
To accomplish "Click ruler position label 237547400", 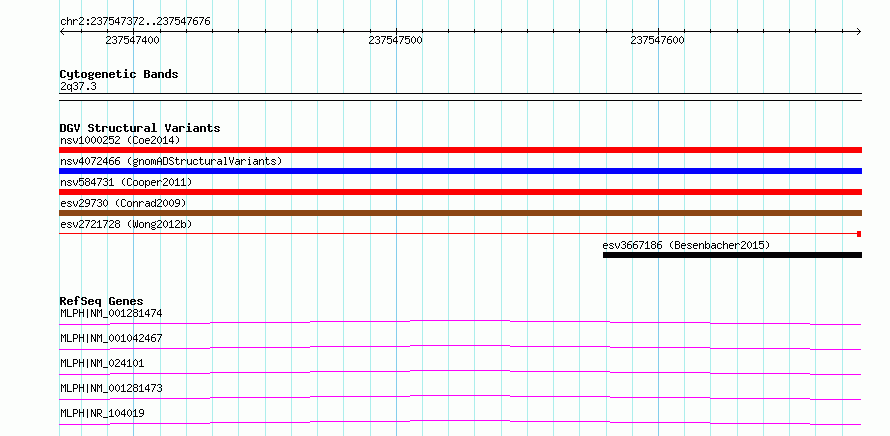I will 132,40.
